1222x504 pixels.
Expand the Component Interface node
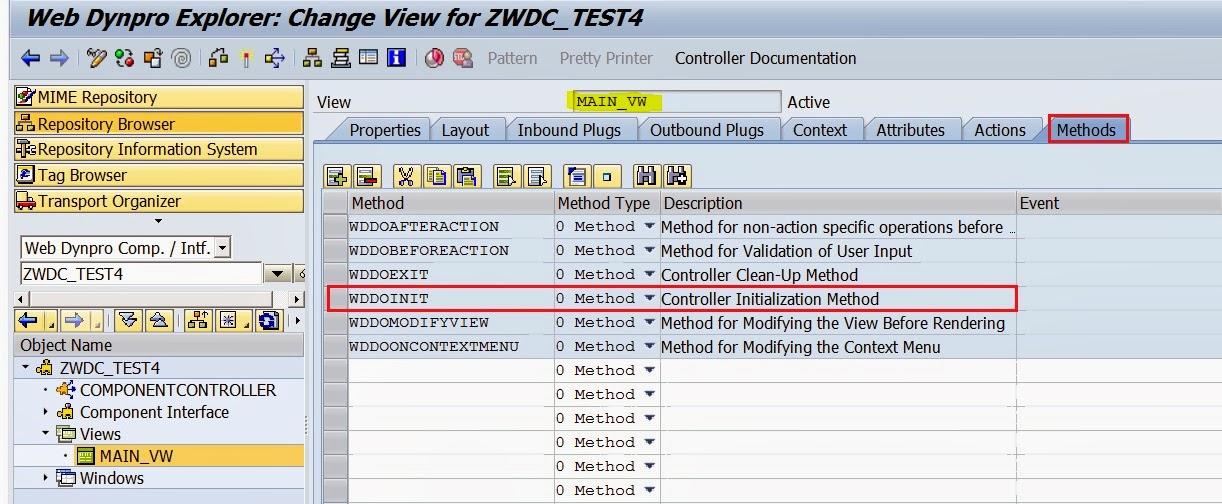(x=45, y=412)
